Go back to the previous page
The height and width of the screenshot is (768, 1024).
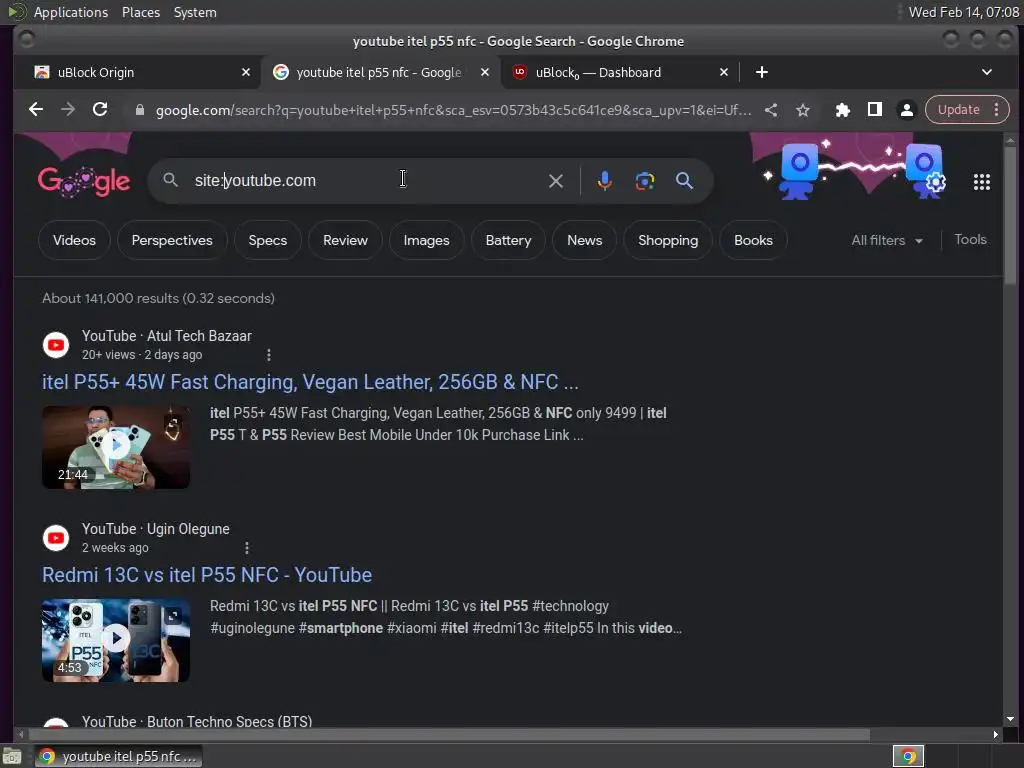[36, 110]
